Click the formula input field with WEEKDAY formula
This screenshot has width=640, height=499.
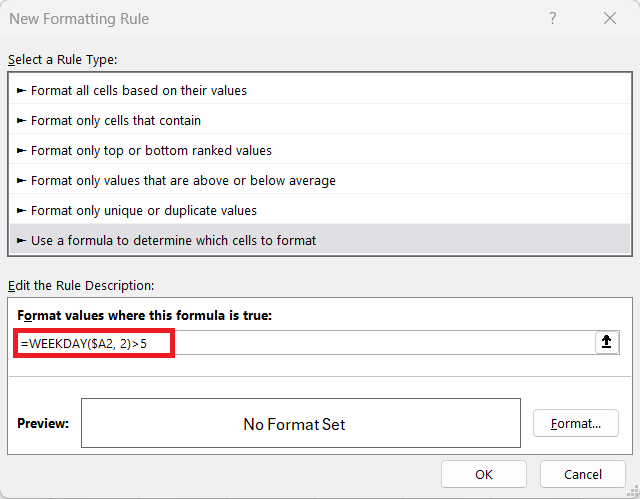point(306,343)
